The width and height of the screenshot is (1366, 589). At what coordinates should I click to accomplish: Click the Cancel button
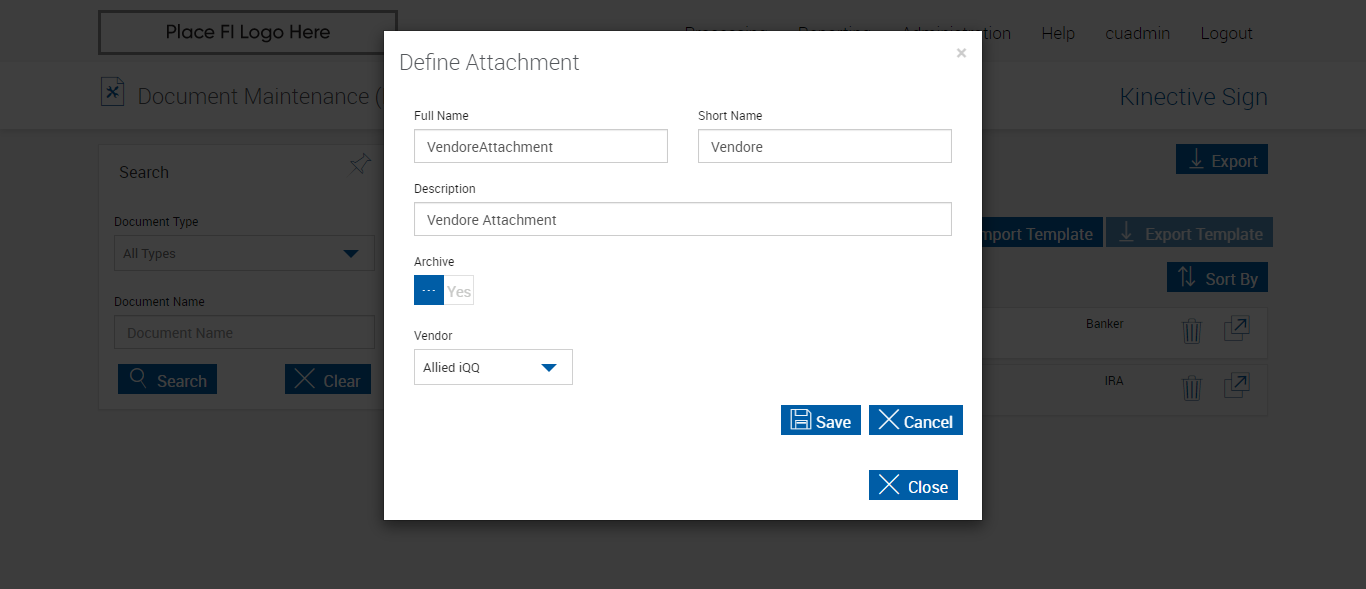(x=915, y=421)
